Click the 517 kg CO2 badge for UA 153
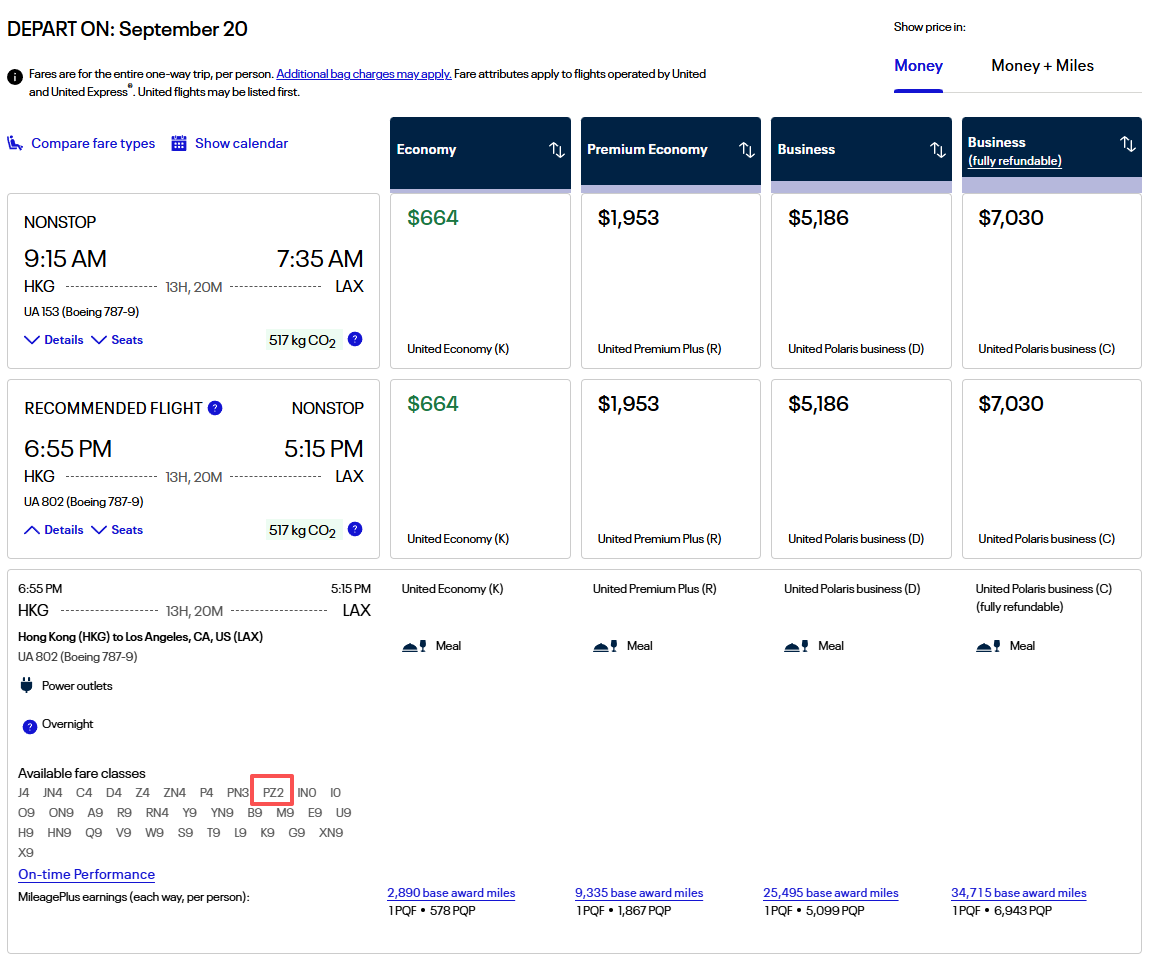 (x=303, y=340)
